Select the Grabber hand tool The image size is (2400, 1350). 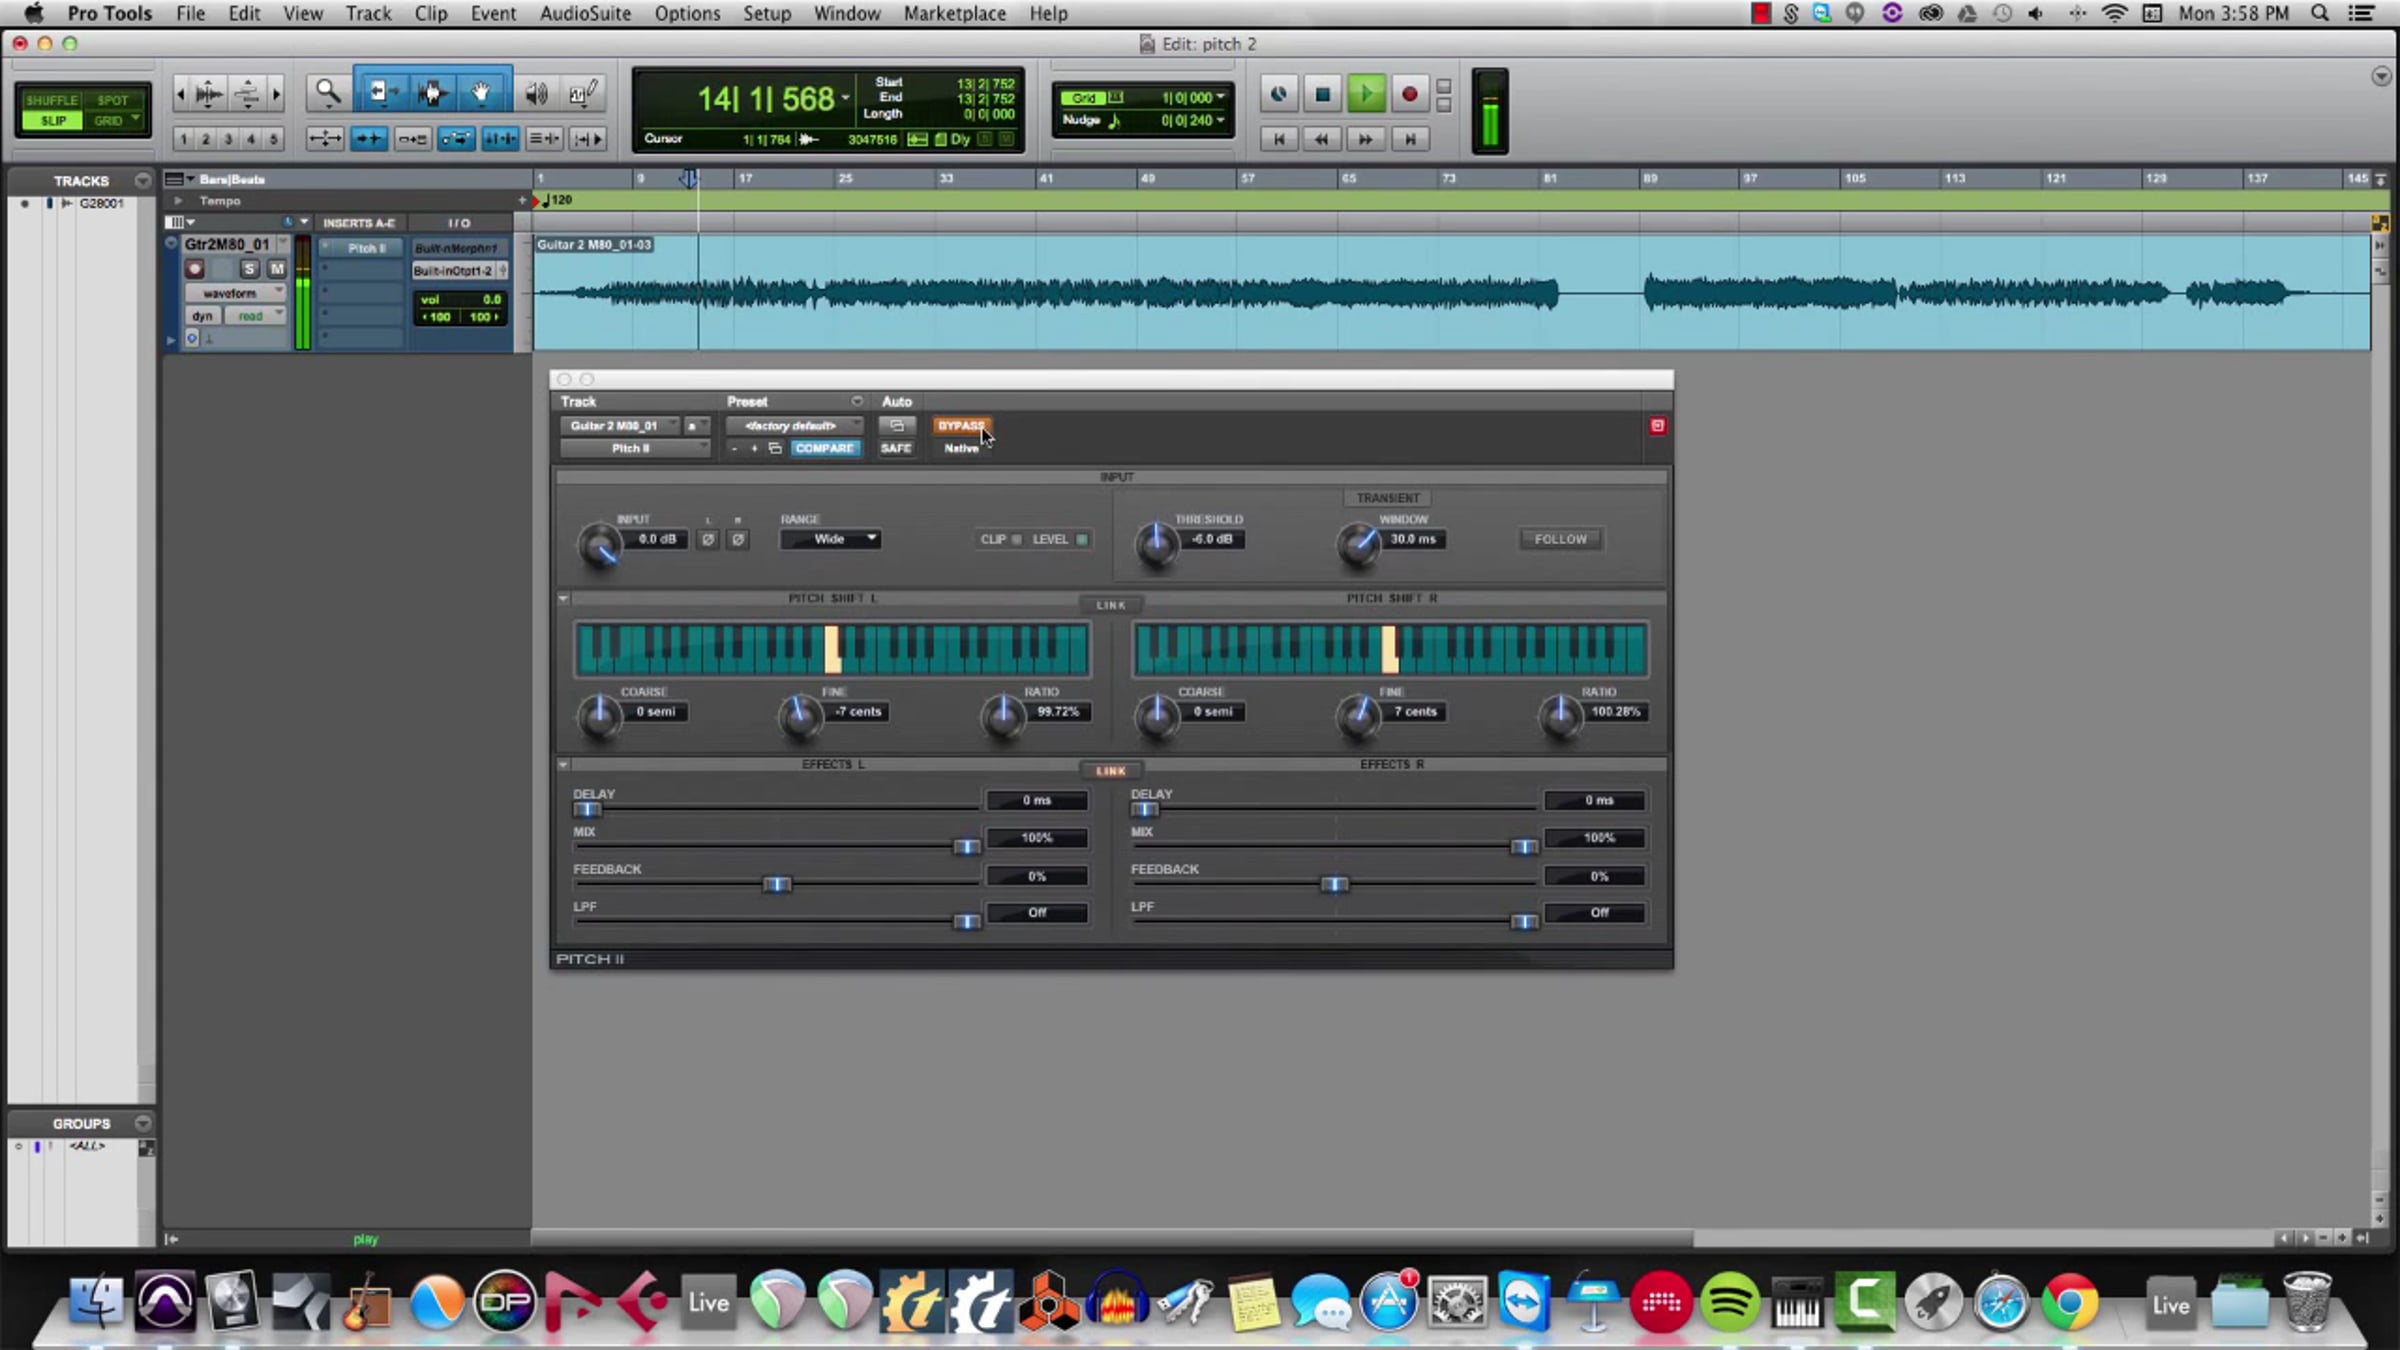click(x=481, y=94)
